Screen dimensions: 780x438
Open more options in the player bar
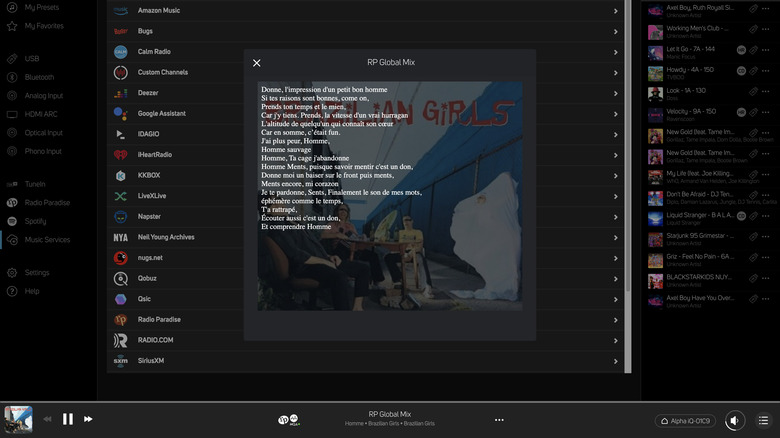coord(499,420)
